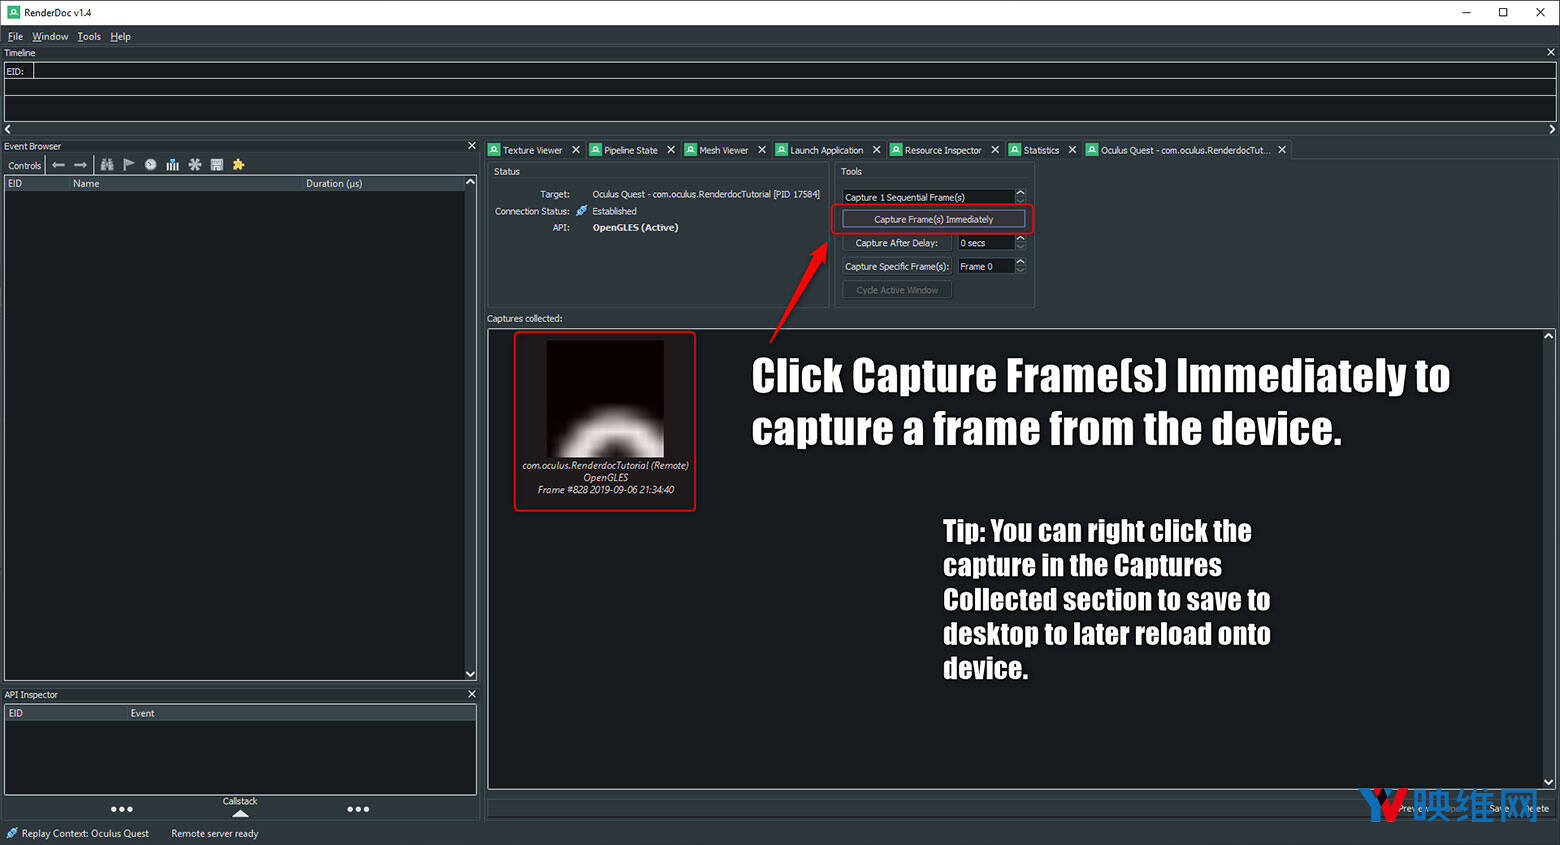Viewport: 1560px width, 845px height.
Task: Close the Mesh Viewer tab
Action: click(x=762, y=150)
